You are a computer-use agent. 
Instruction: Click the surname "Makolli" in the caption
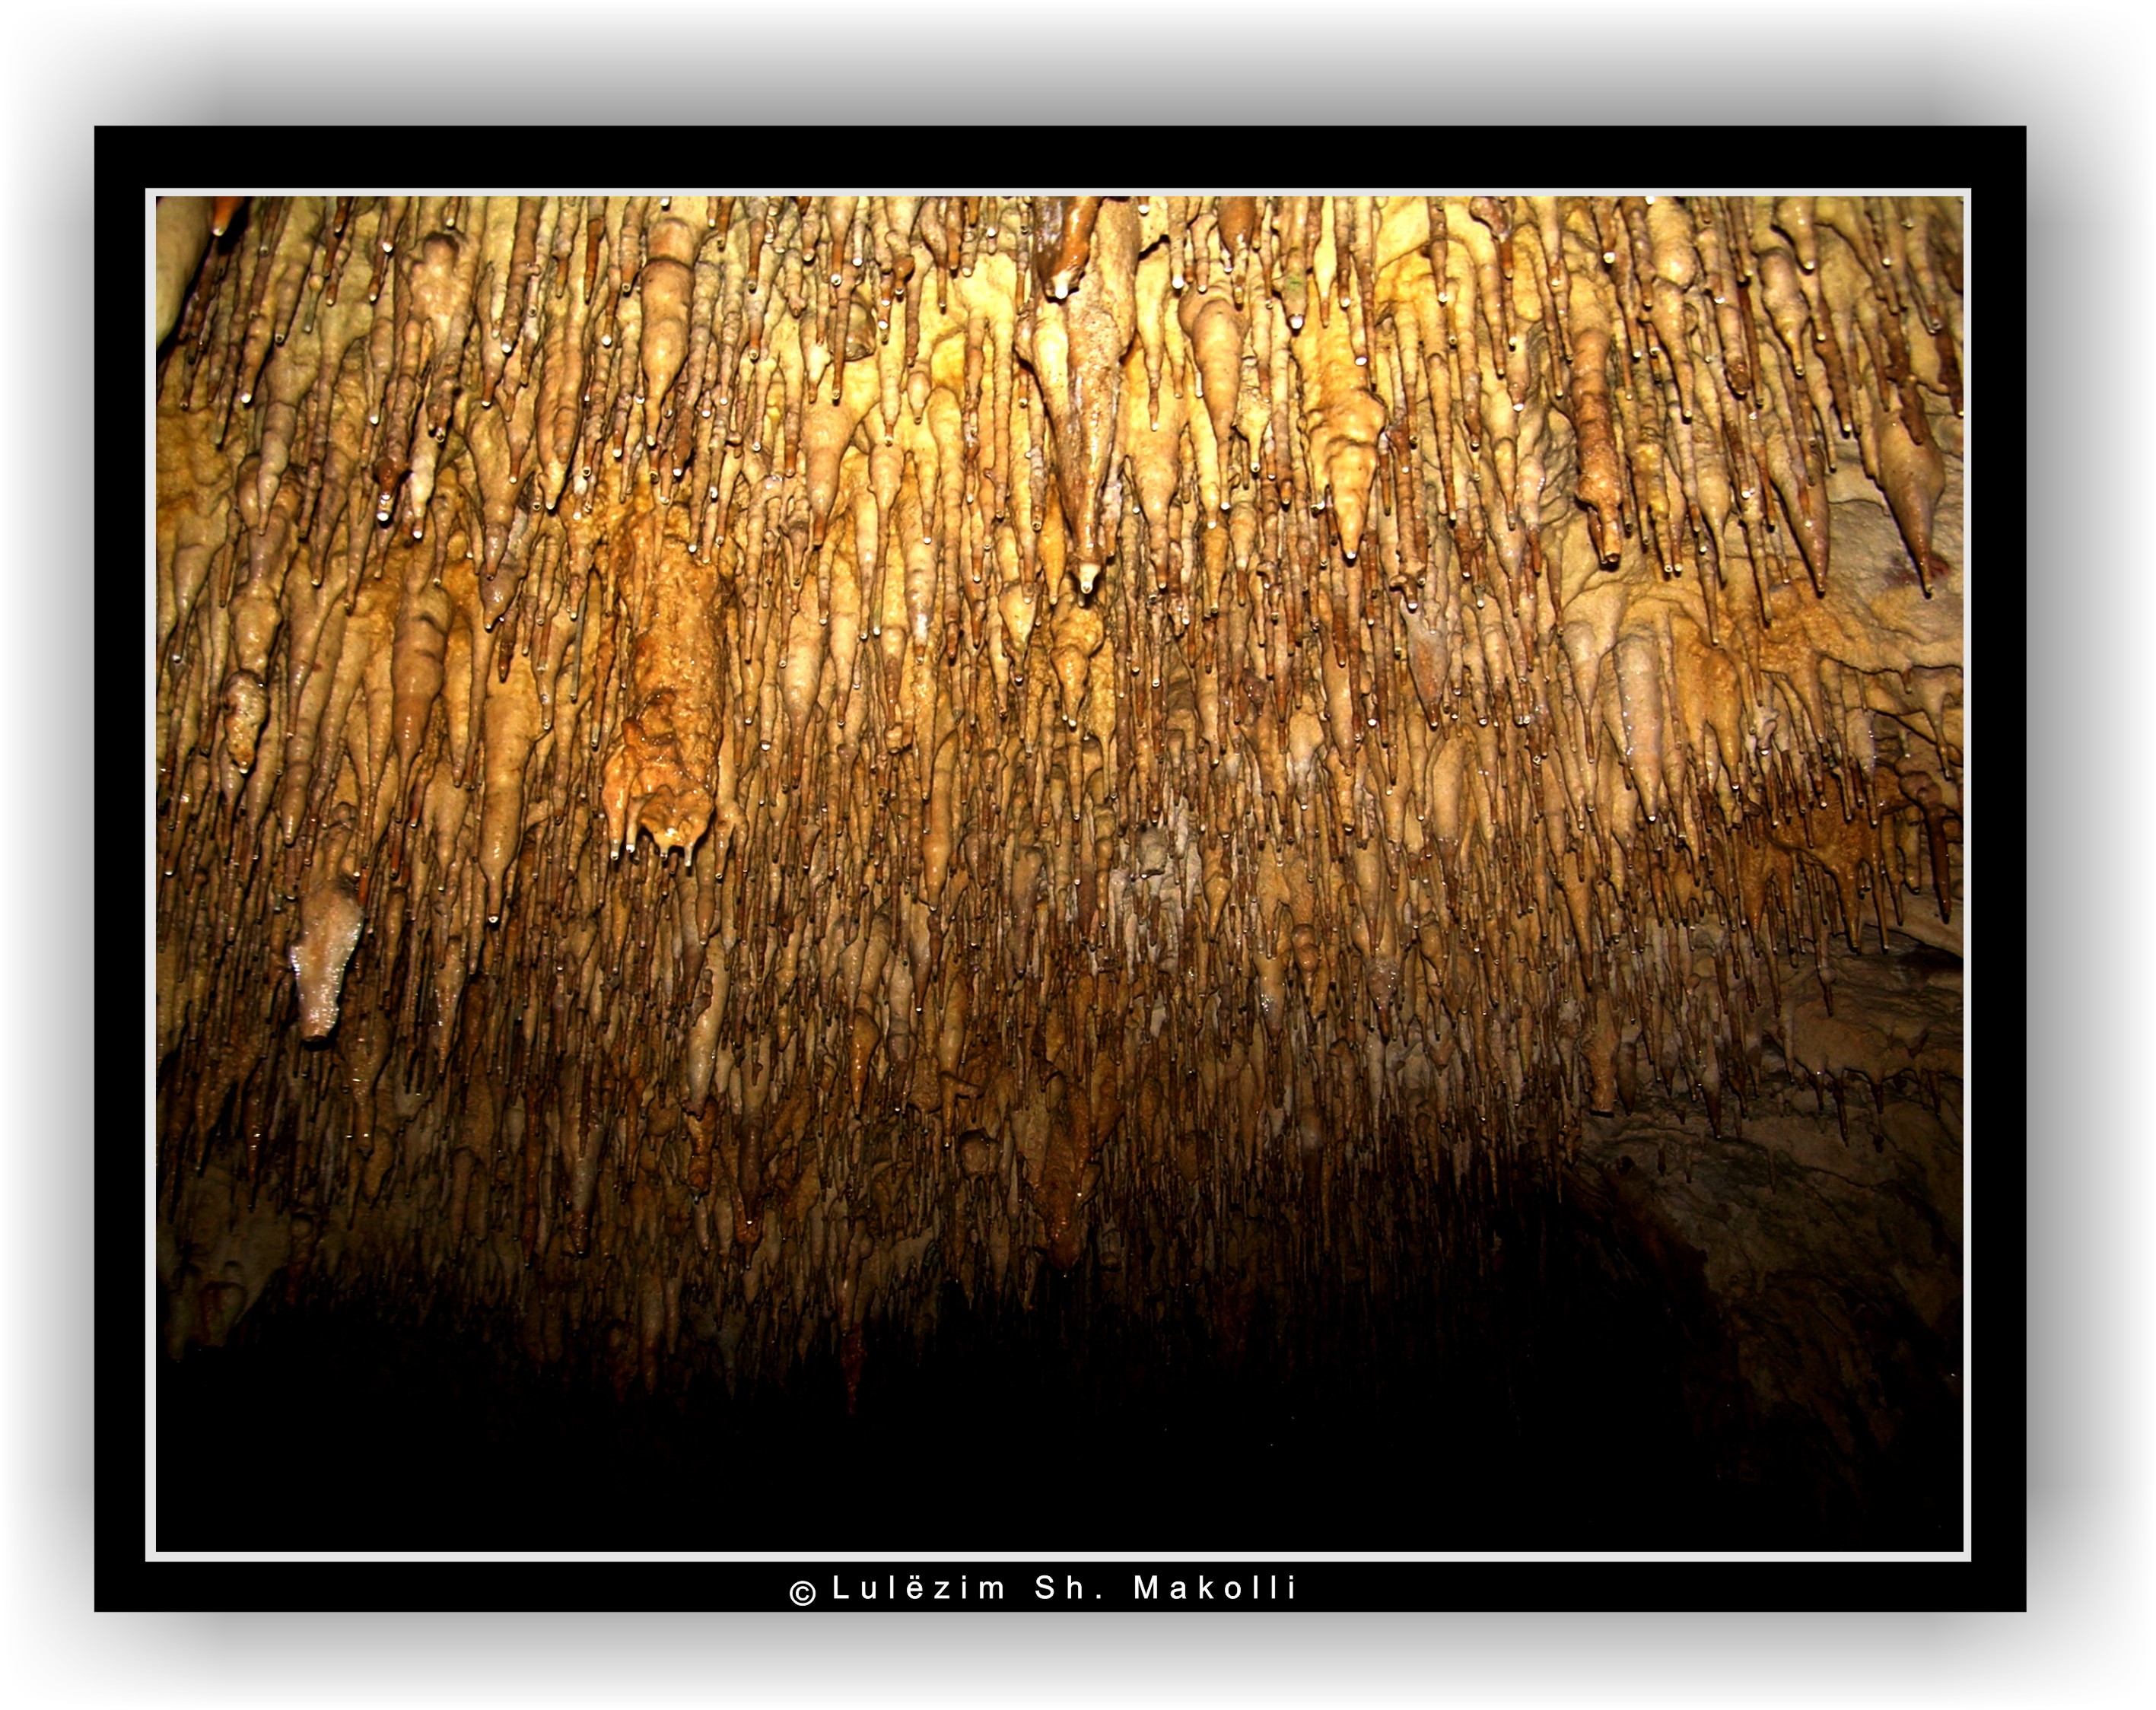coord(1214,1588)
